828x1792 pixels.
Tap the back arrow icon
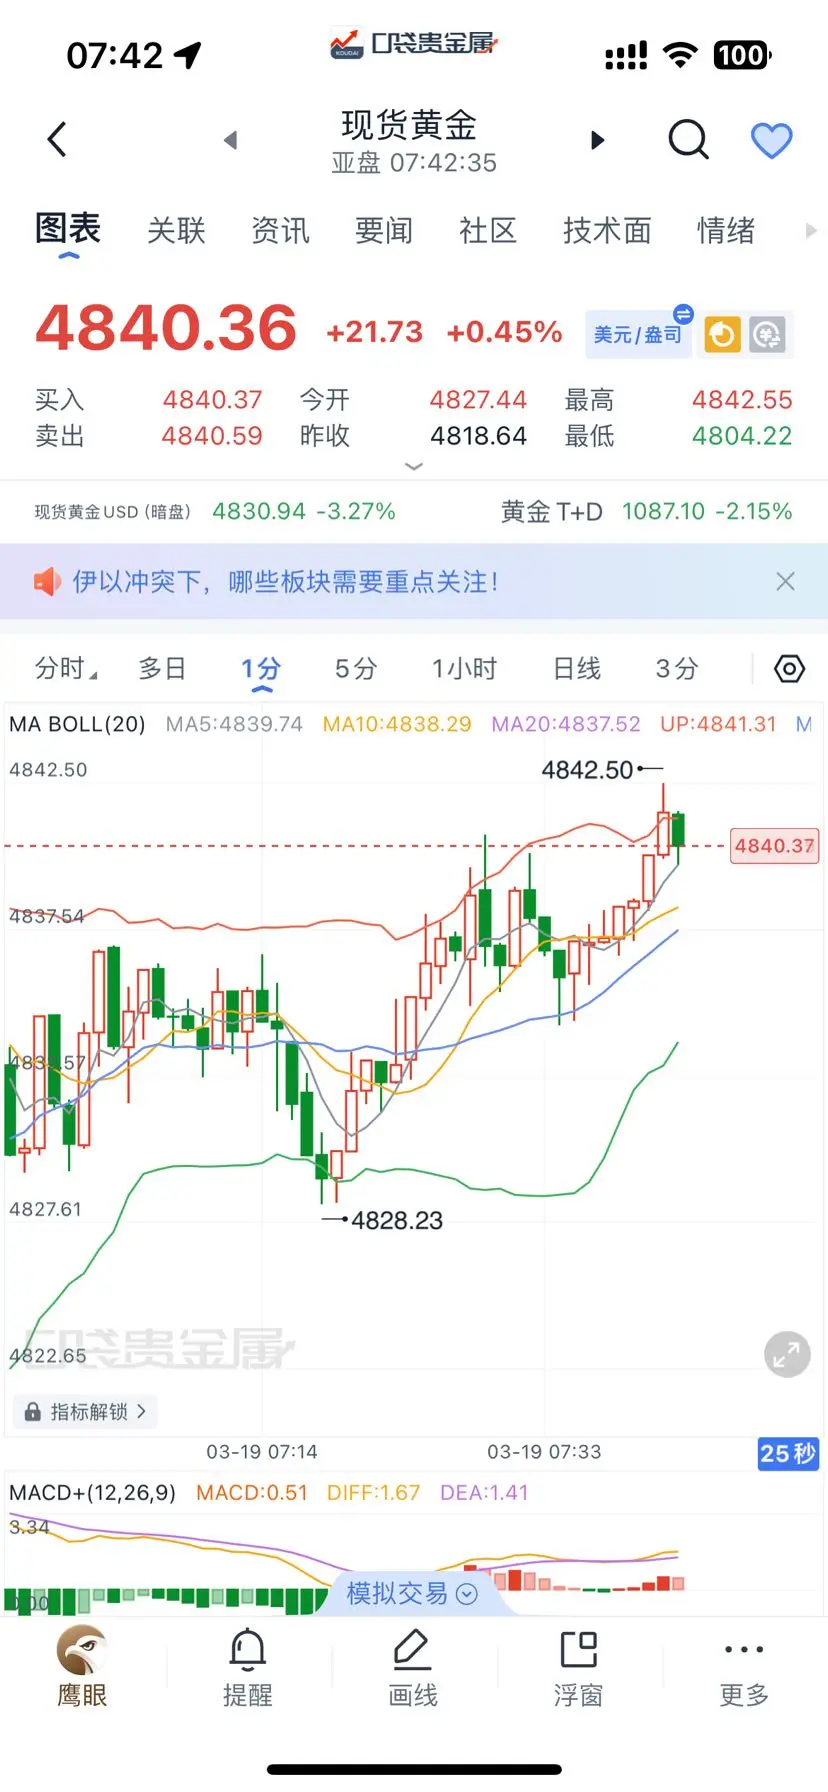[x=57, y=140]
